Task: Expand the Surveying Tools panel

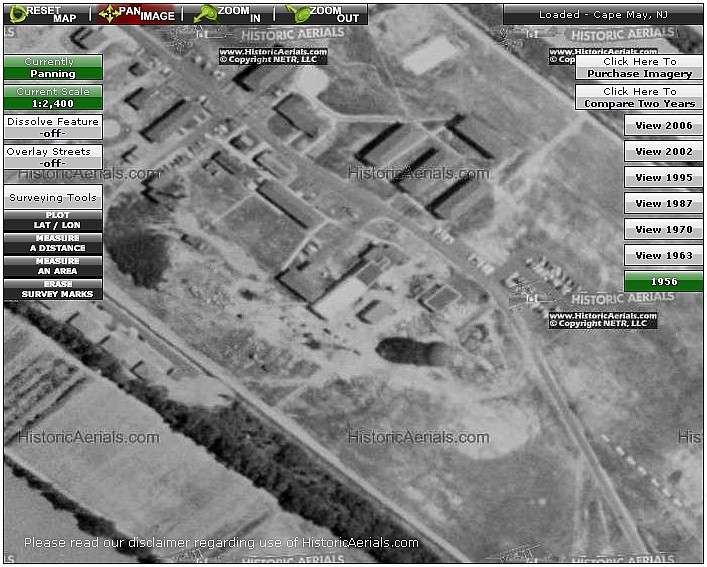Action: tap(53, 197)
